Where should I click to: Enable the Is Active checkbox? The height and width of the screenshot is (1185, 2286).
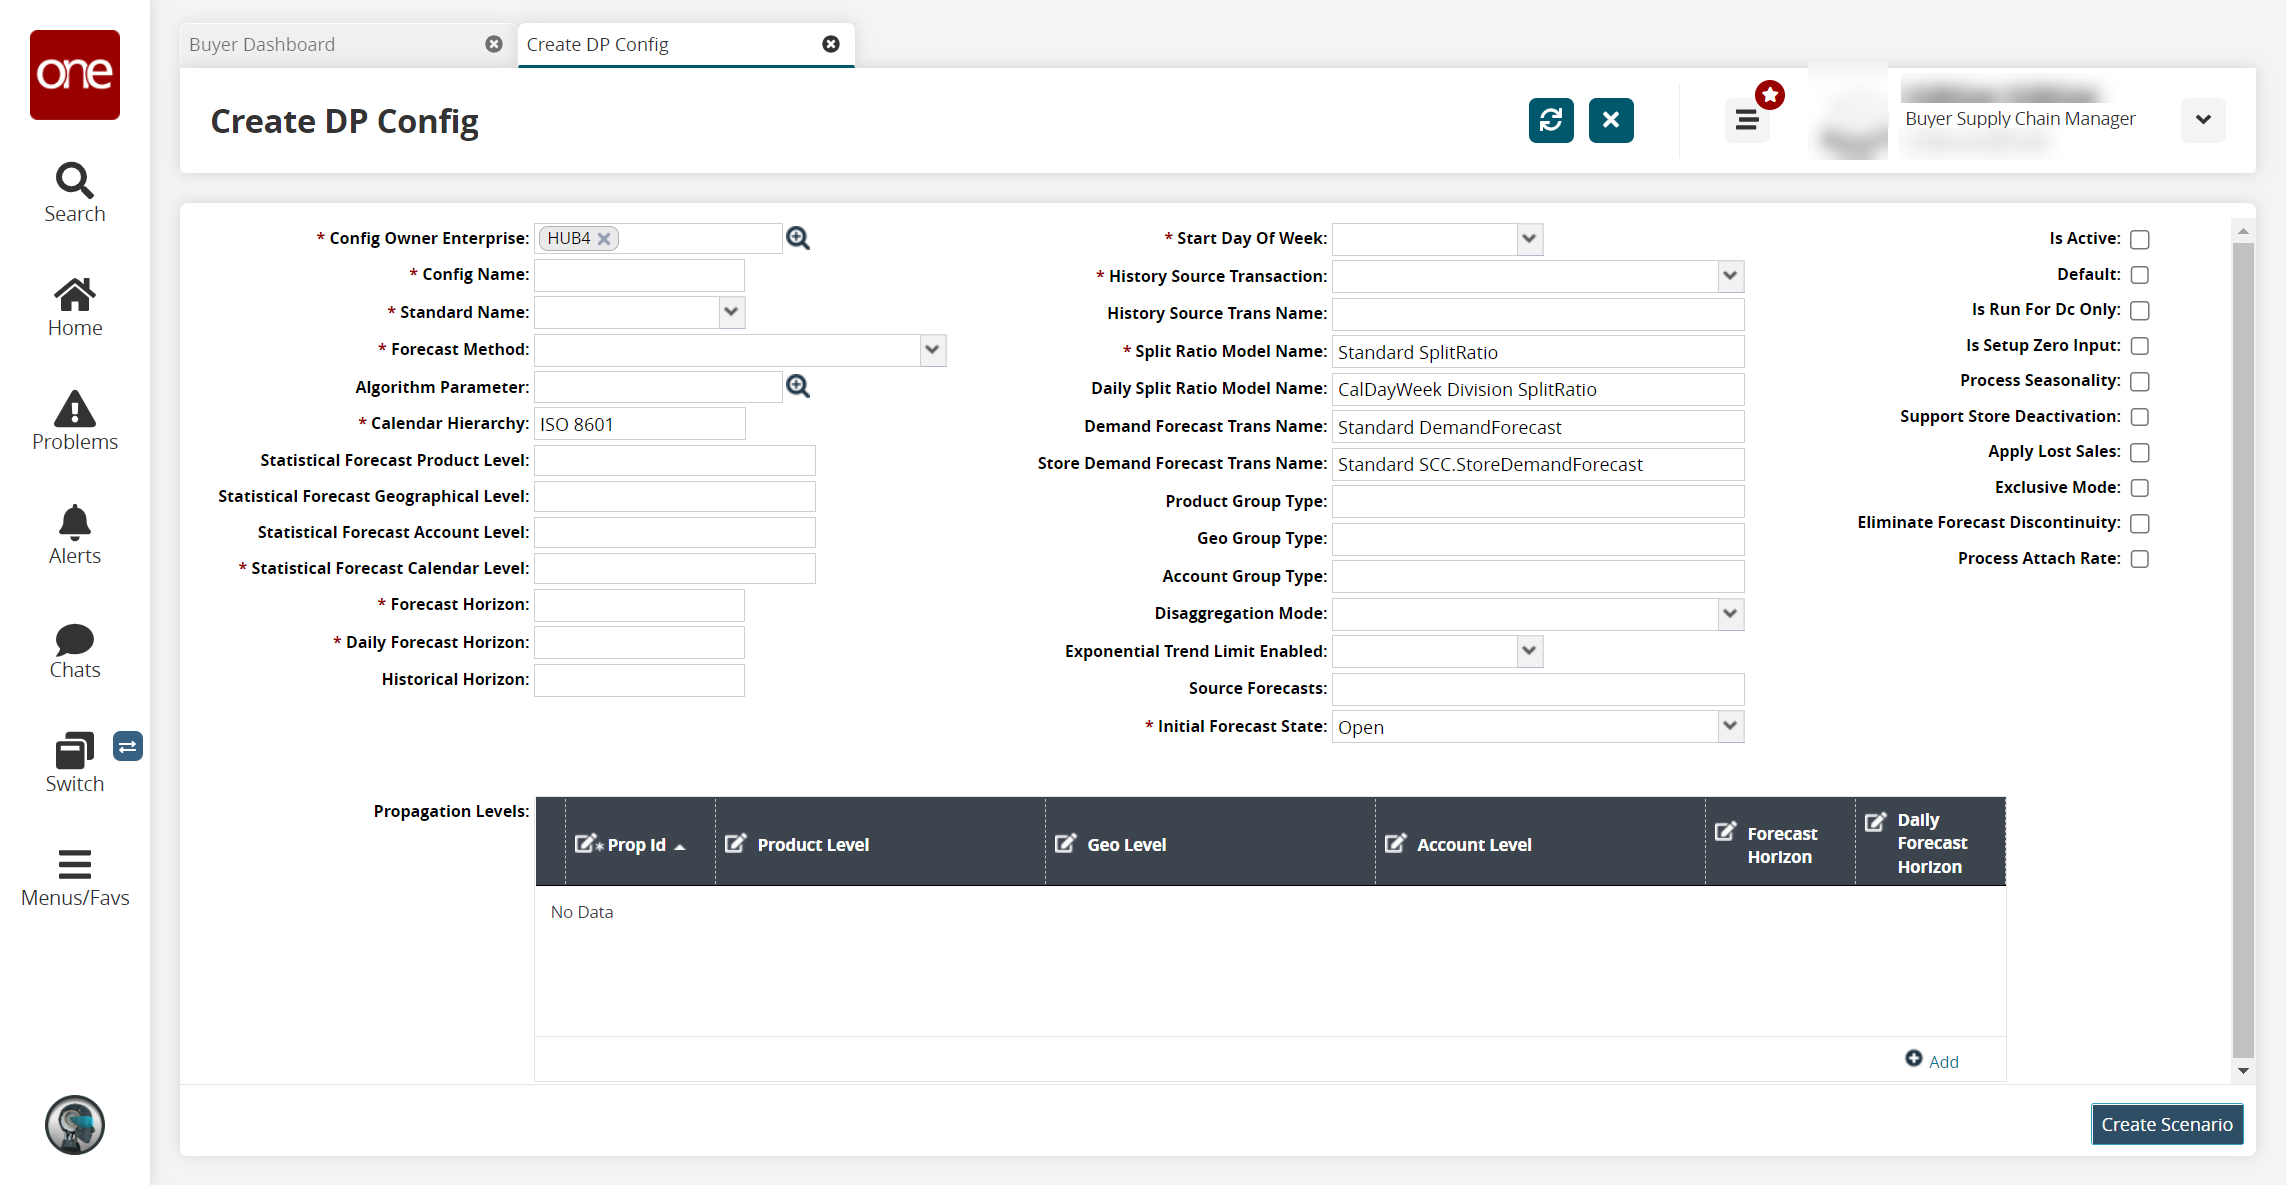point(2139,239)
